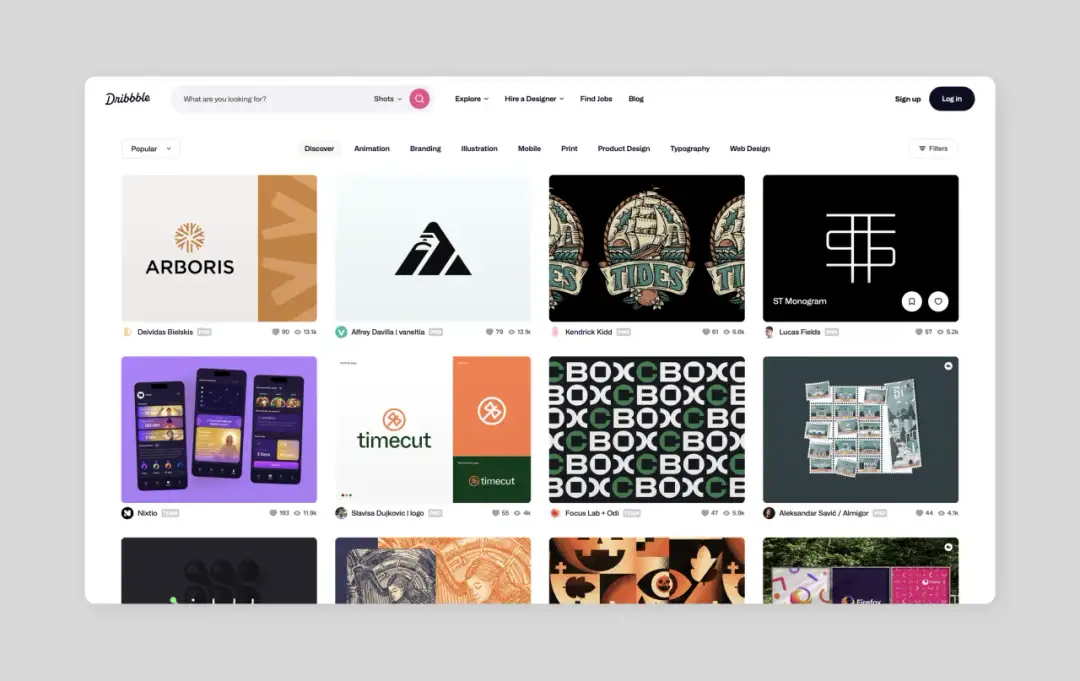
Task: Click the pink search magnifier icon
Action: (419, 98)
